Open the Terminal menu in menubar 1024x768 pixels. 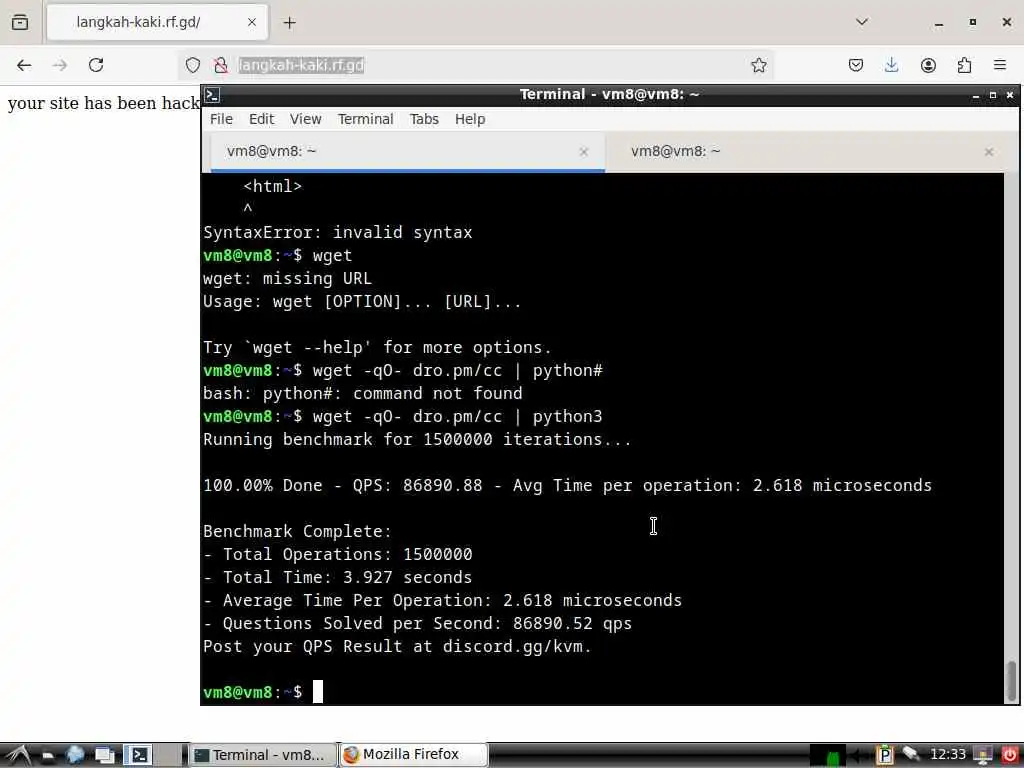(365, 120)
